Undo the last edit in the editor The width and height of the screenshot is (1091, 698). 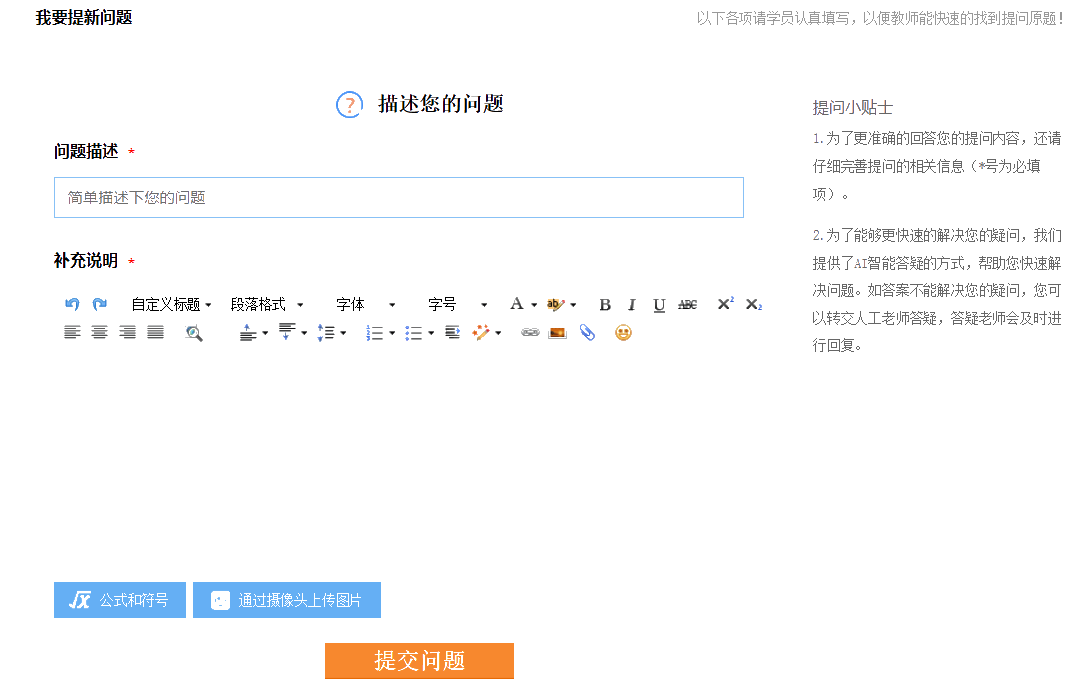coord(71,304)
